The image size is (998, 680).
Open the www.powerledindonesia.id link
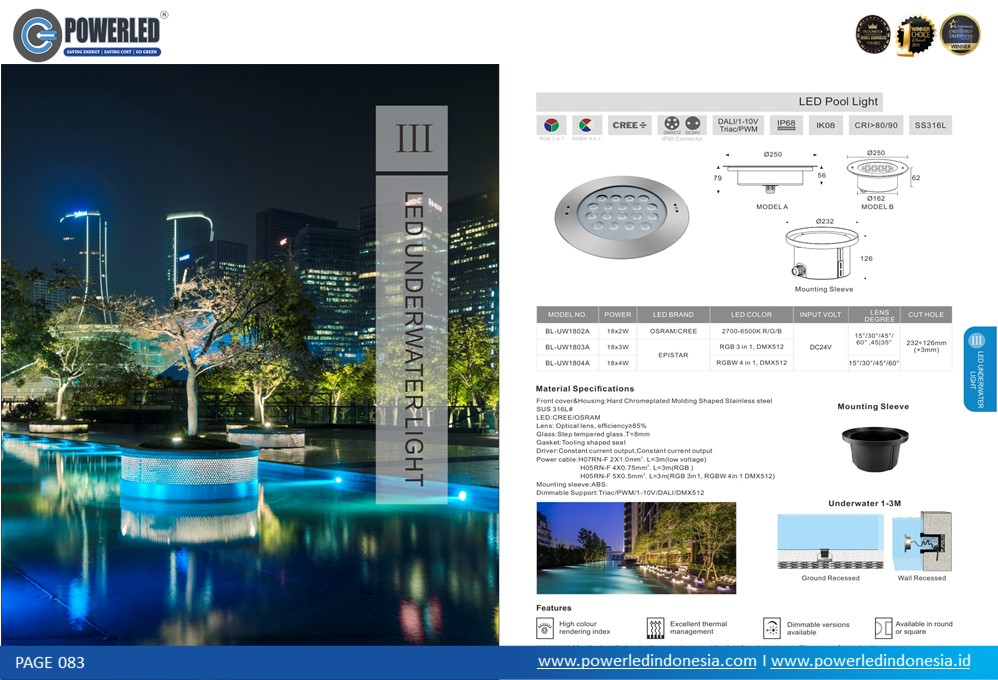871,661
